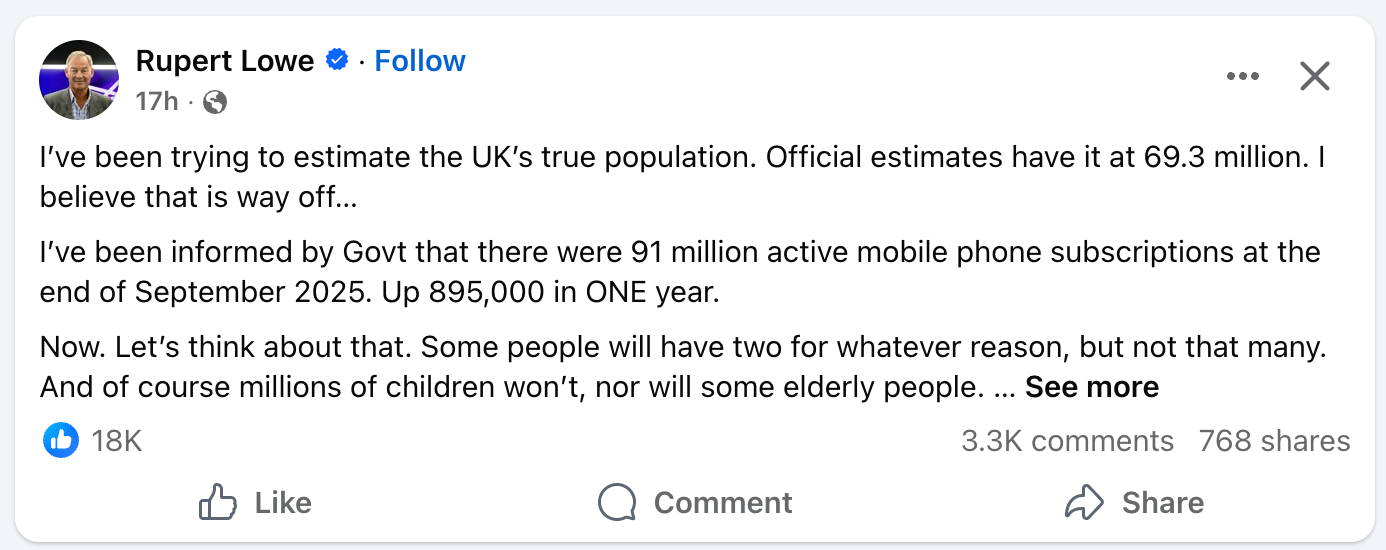1386x550 pixels.
Task: Click the Comment speech bubble icon
Action: (617, 502)
